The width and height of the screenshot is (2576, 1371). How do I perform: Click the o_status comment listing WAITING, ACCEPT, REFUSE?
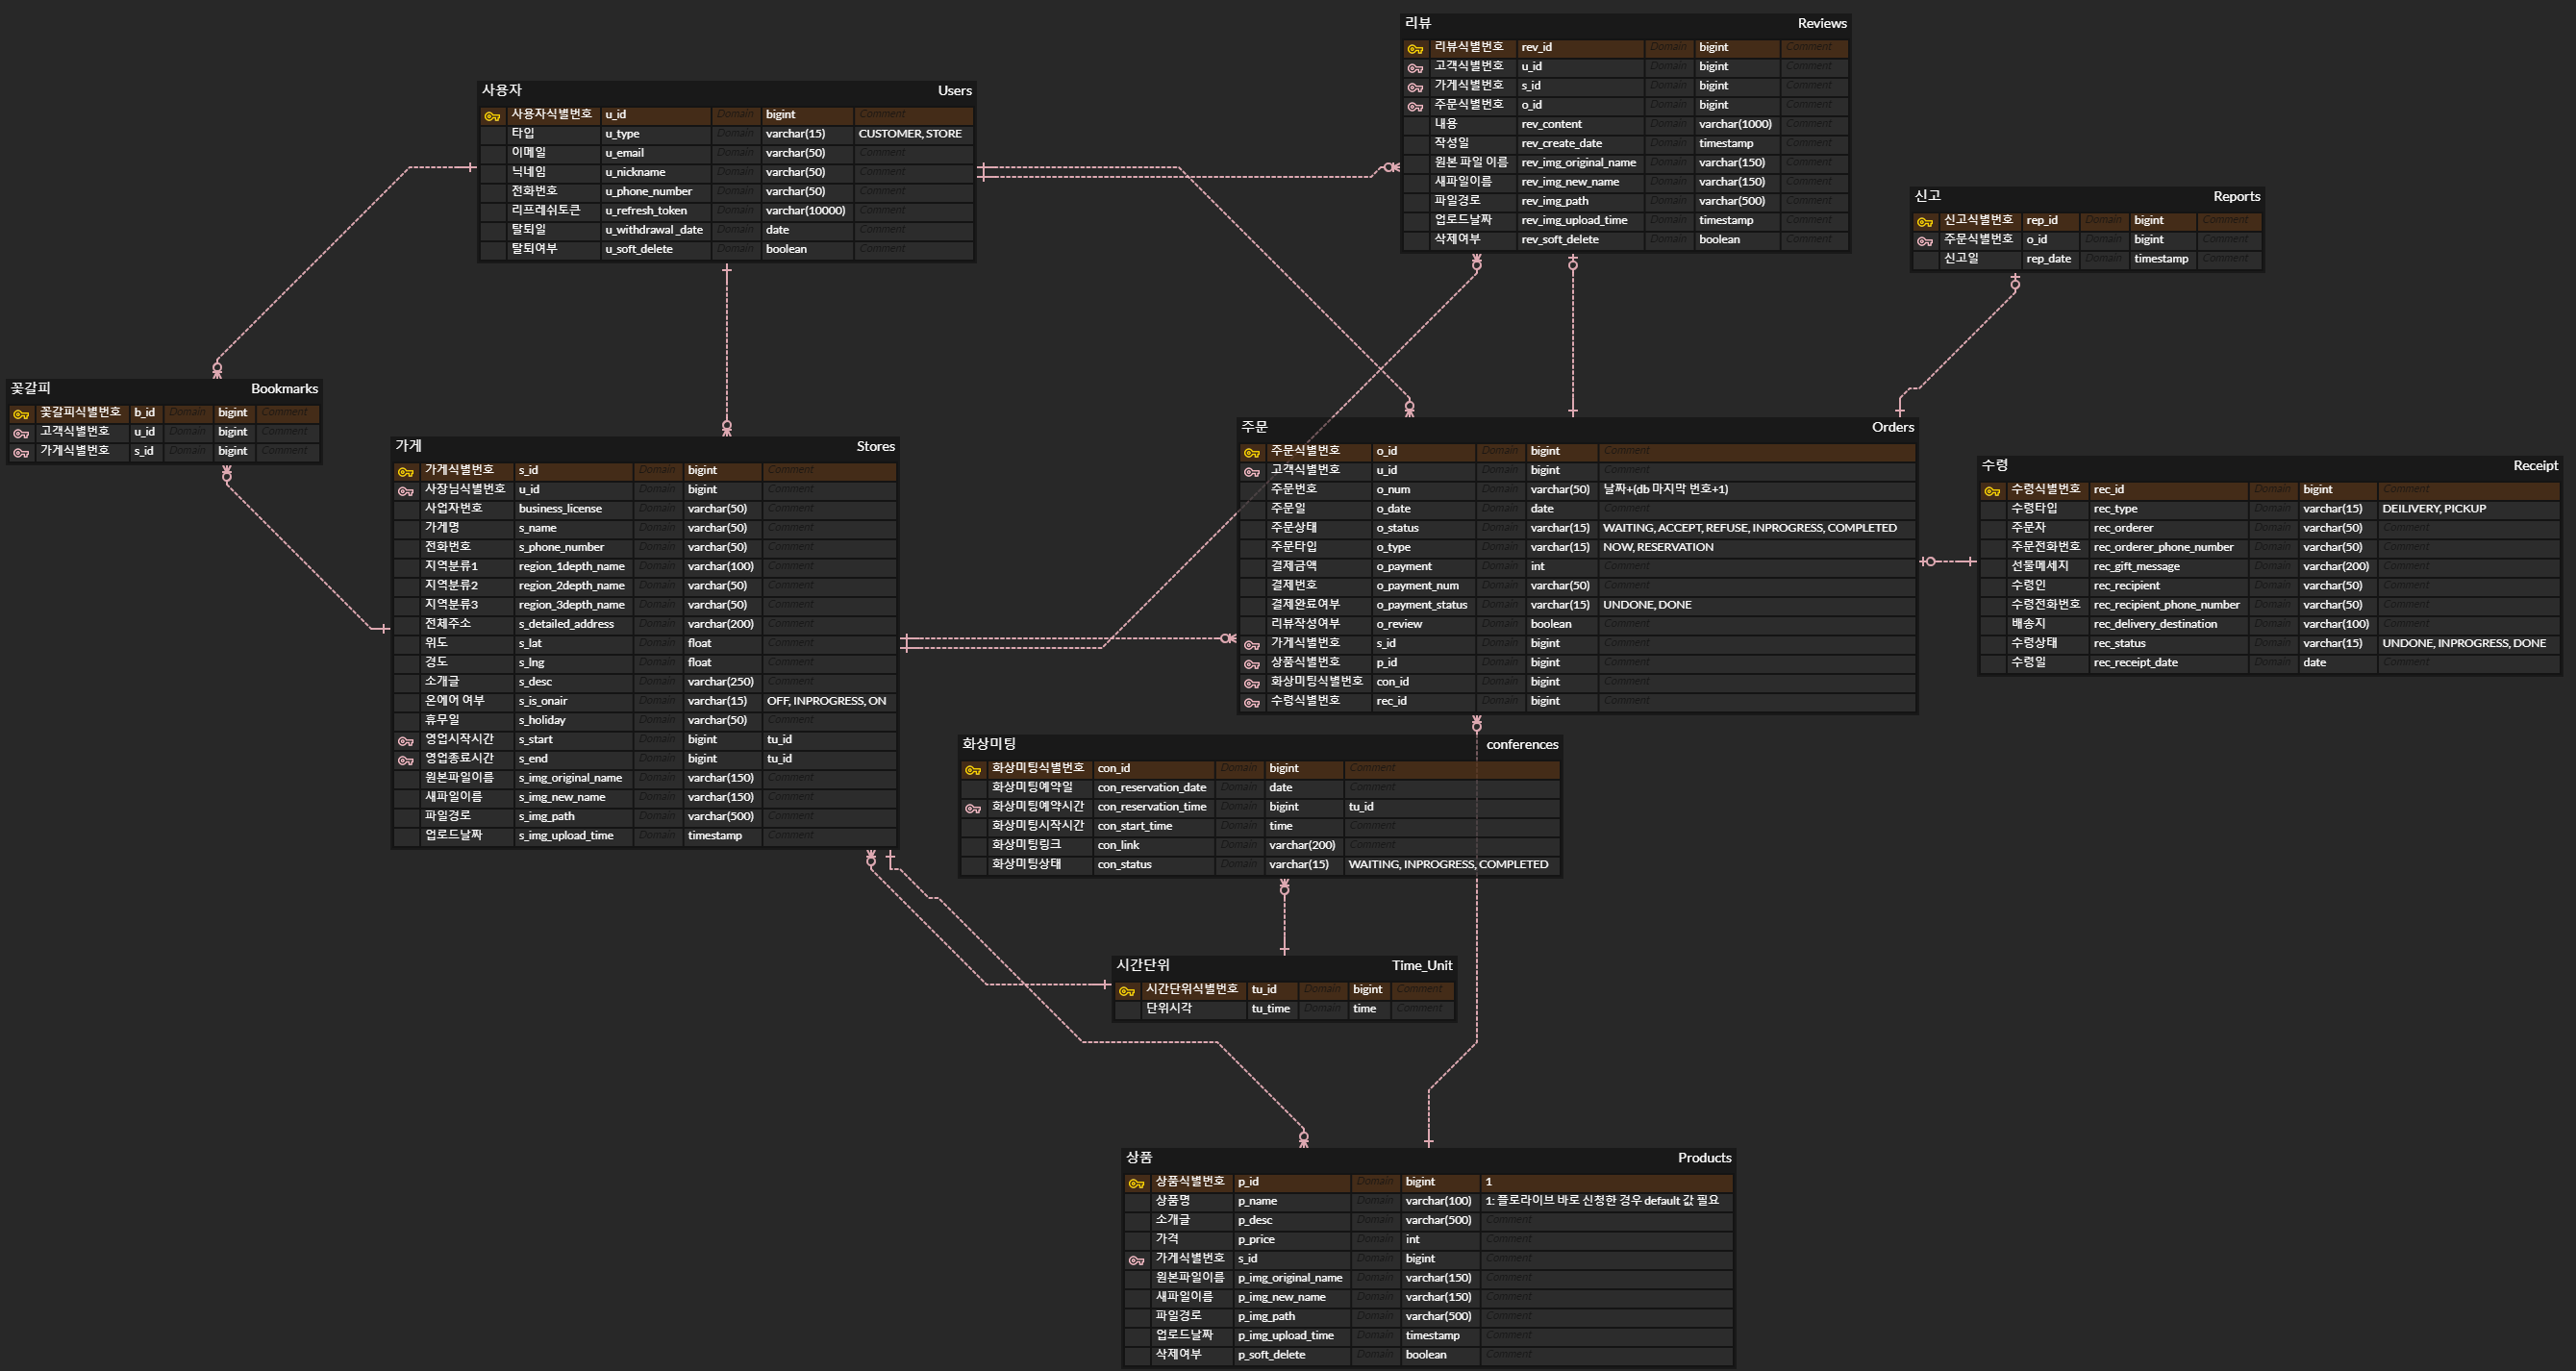point(1749,528)
